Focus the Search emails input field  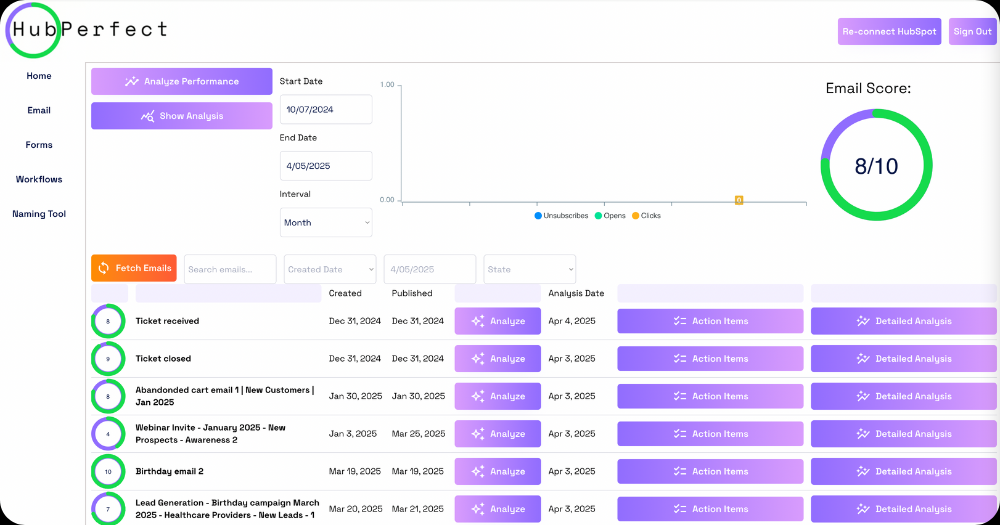(x=231, y=269)
